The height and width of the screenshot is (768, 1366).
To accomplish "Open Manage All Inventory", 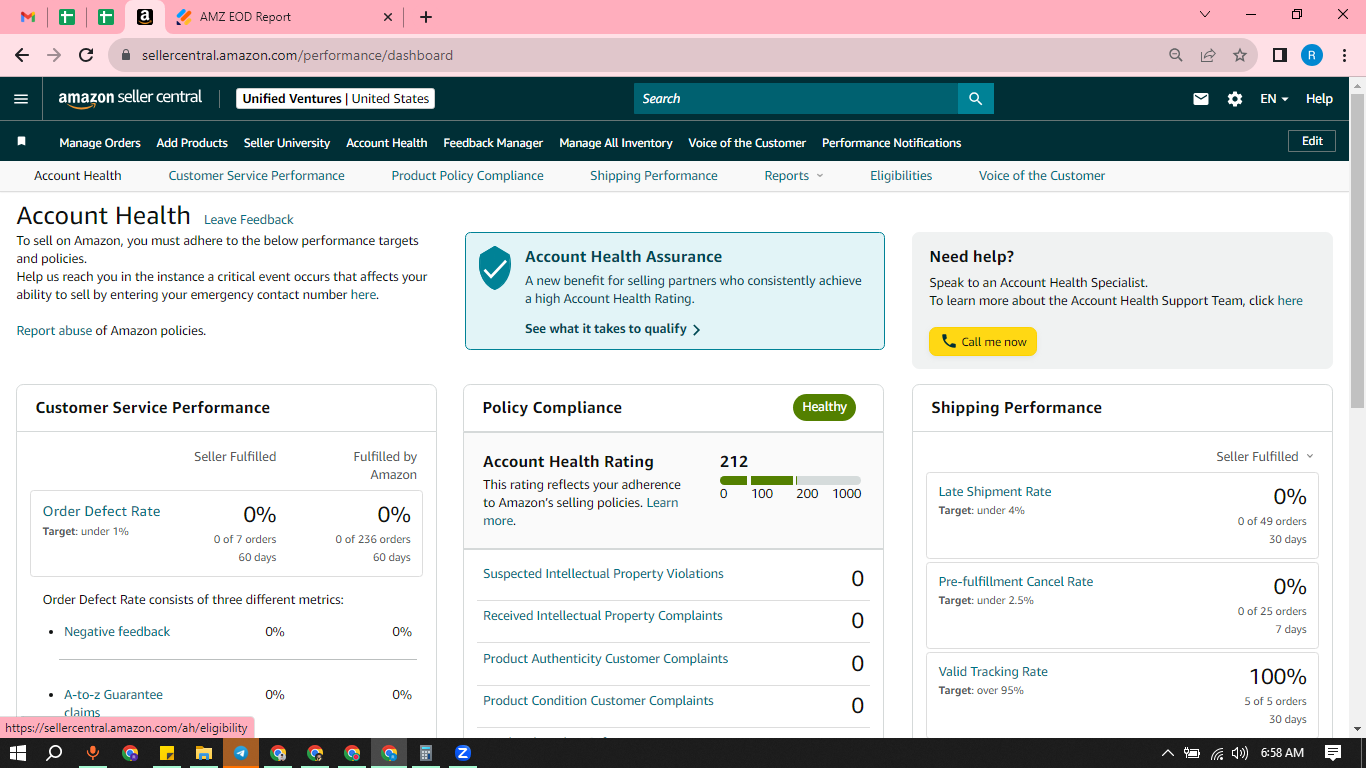I will pos(616,143).
